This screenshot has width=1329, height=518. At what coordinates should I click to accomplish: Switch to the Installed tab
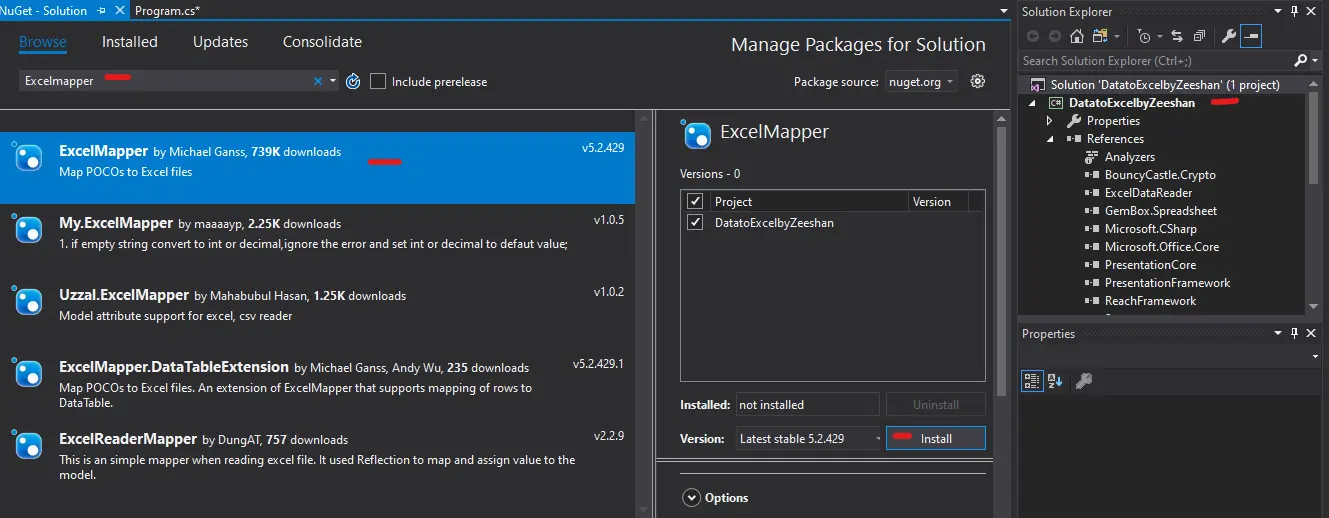pos(130,42)
